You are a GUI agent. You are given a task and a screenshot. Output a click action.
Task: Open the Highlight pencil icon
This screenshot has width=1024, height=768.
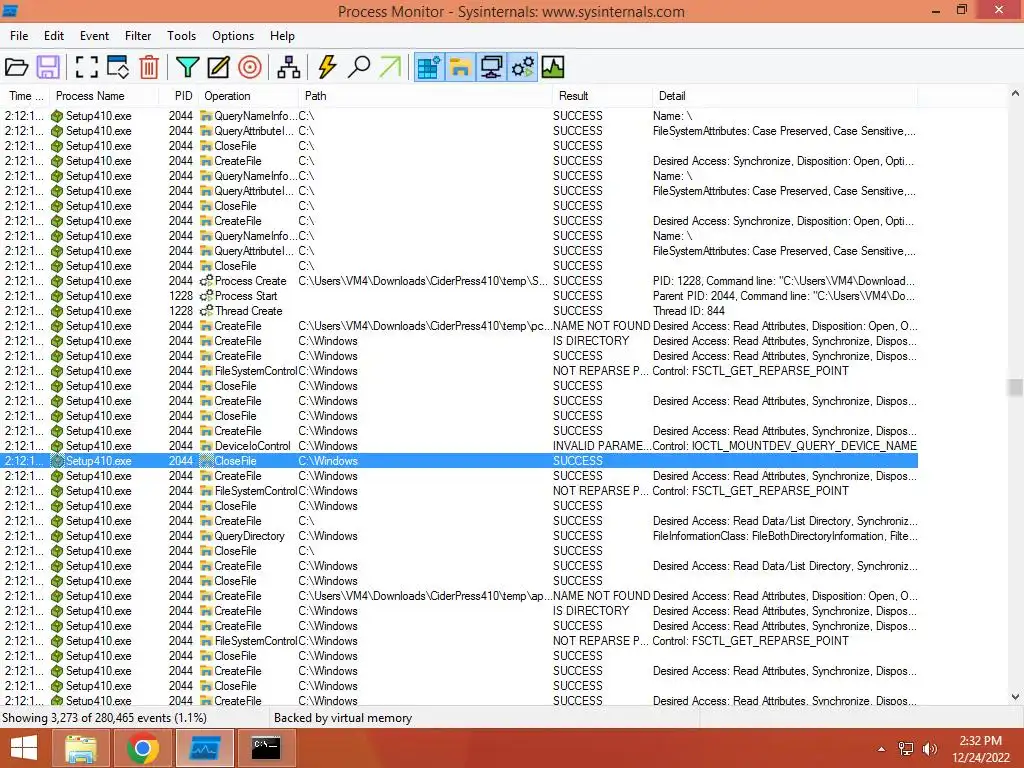pos(218,67)
